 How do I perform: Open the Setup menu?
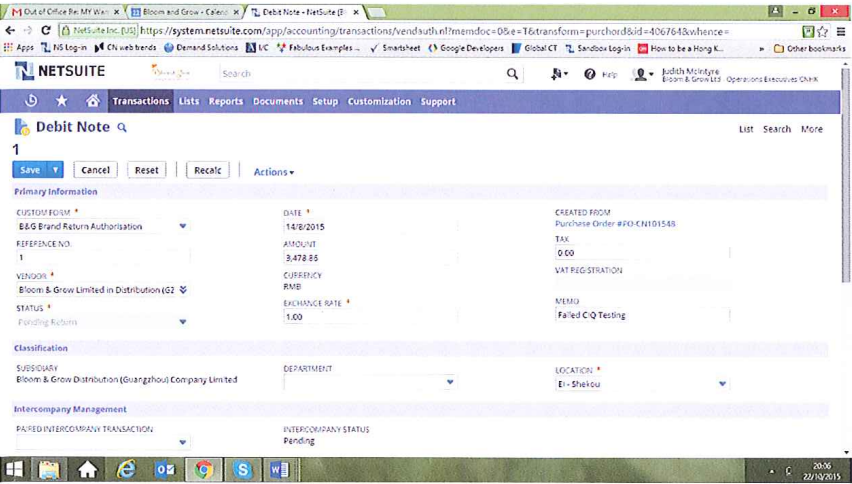pos(325,102)
